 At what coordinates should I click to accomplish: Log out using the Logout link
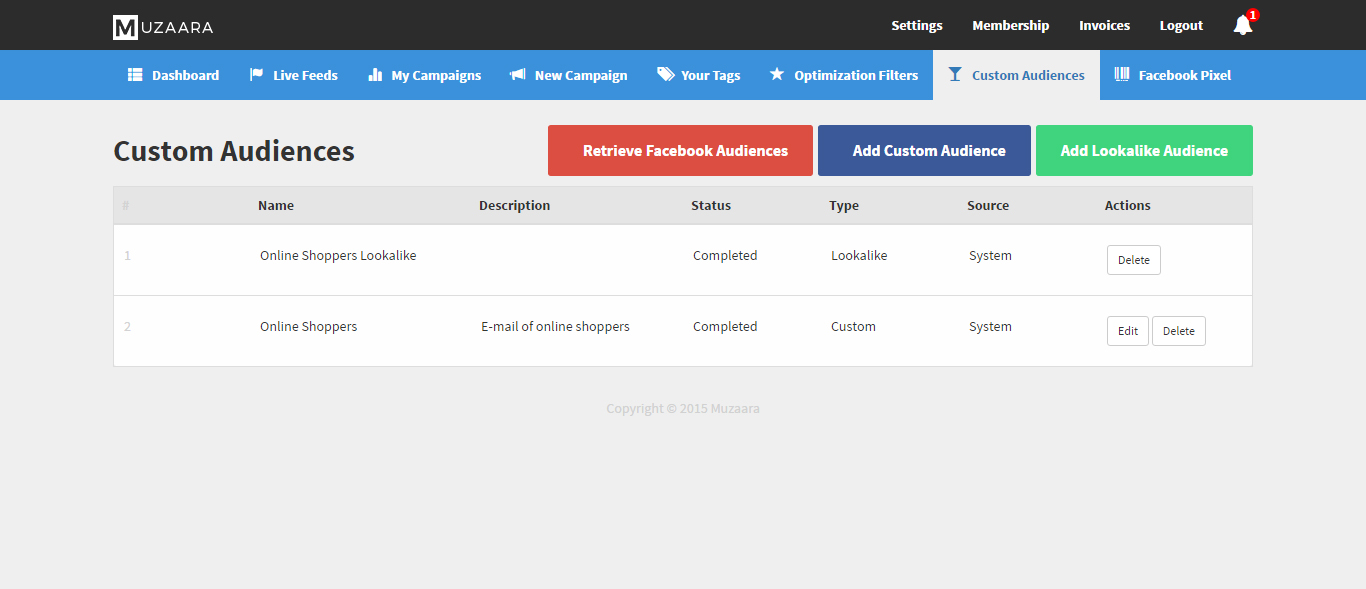click(1181, 26)
